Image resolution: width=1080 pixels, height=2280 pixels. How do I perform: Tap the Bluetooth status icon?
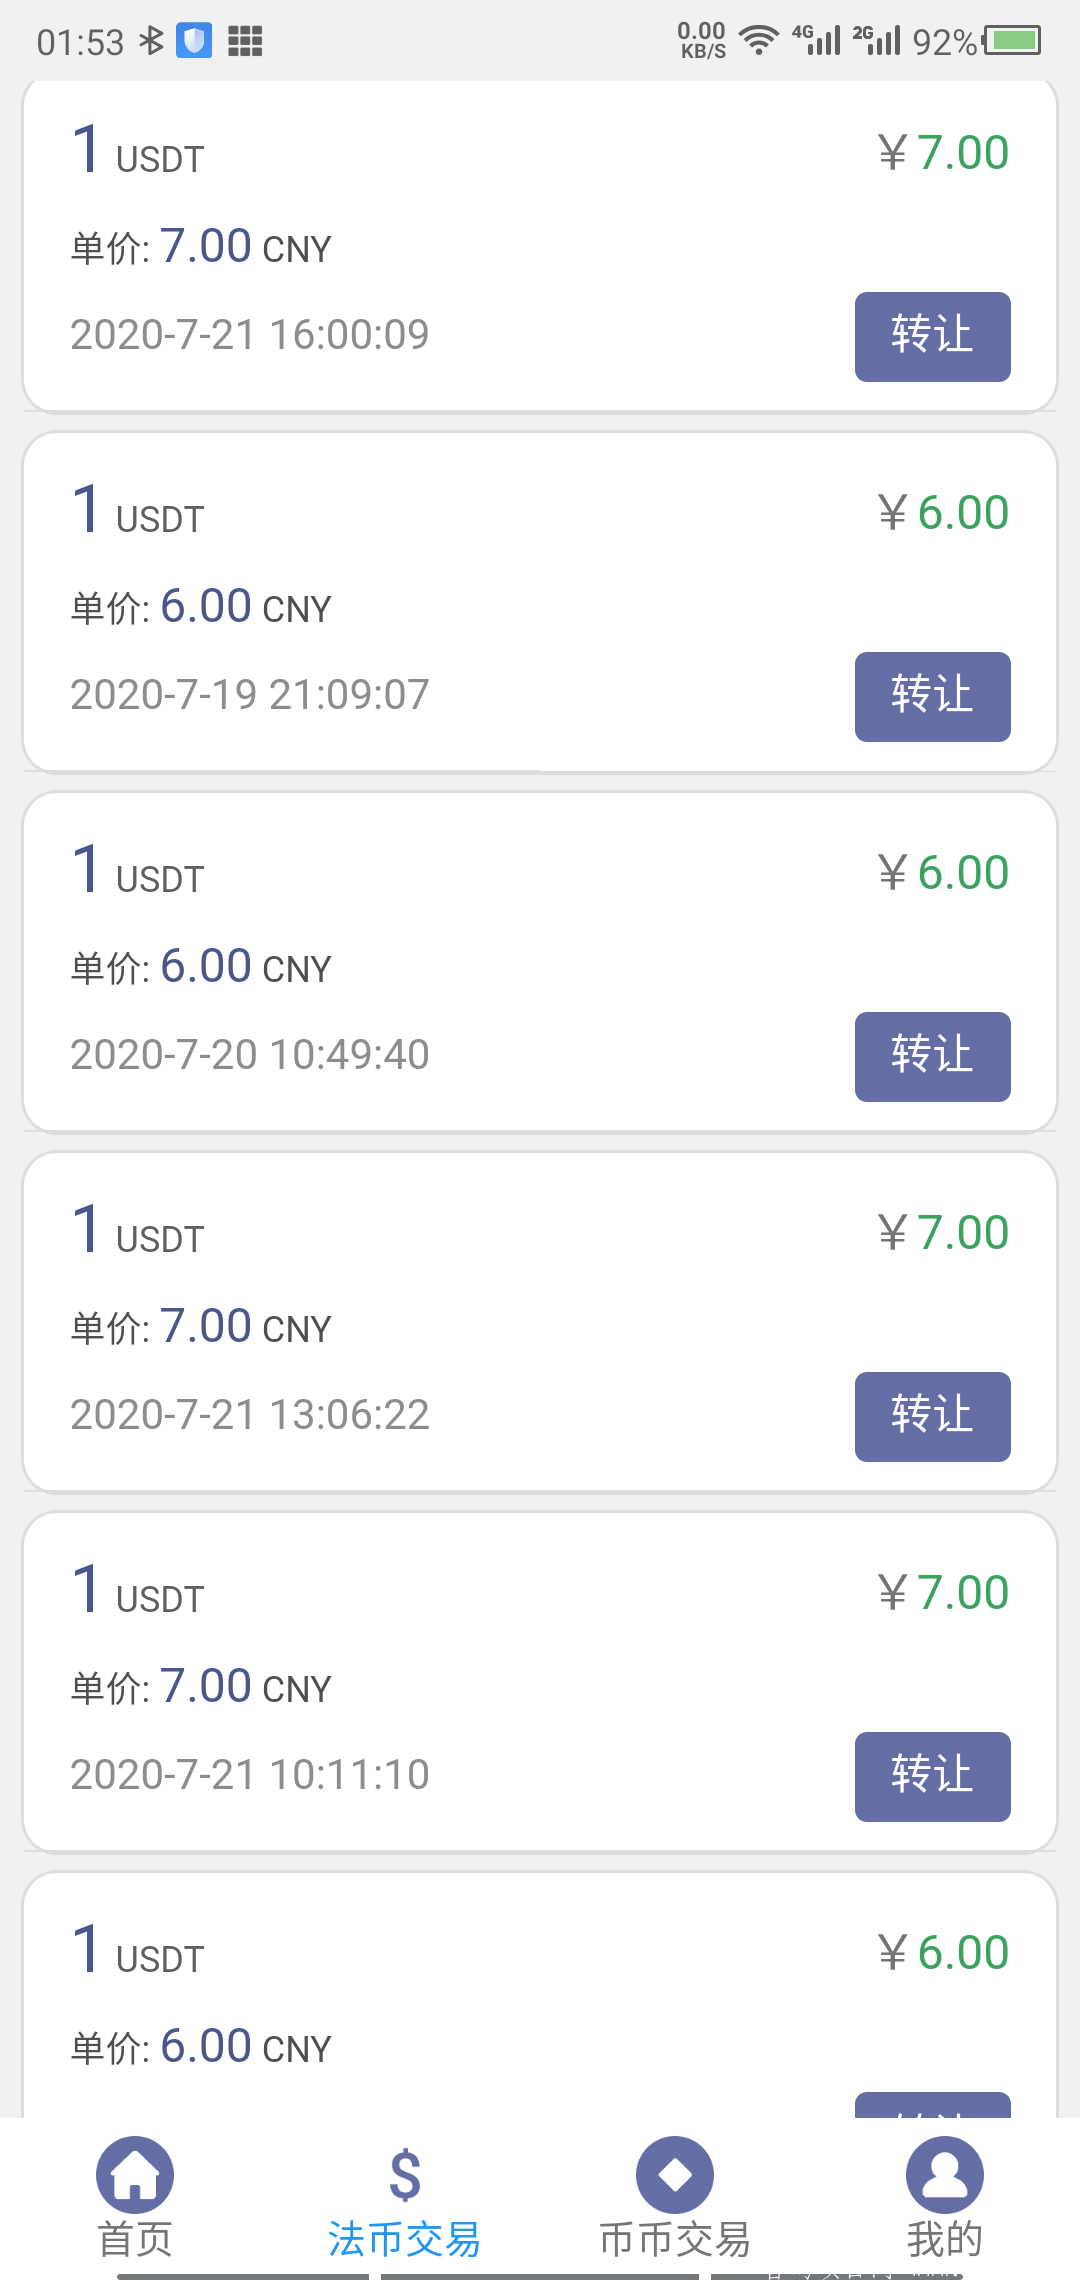click(151, 41)
